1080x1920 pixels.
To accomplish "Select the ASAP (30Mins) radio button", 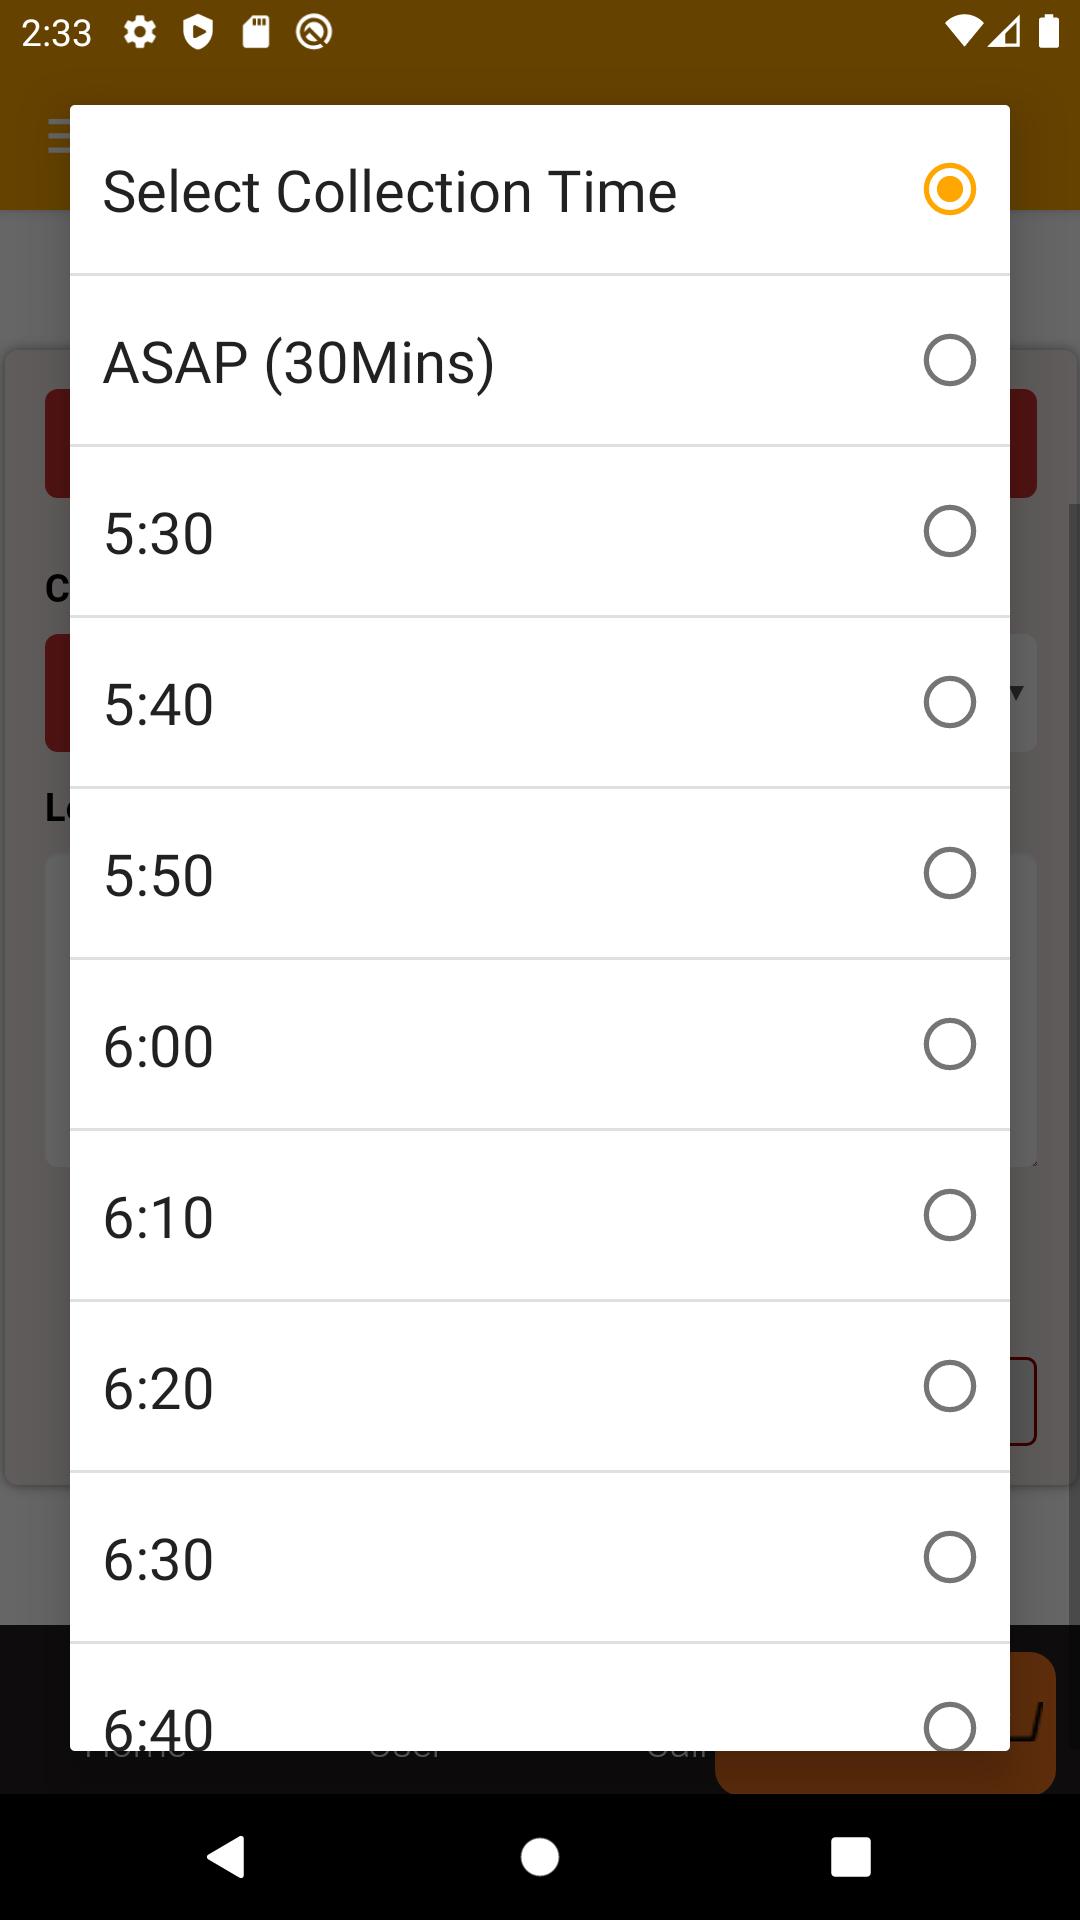I will [x=949, y=360].
